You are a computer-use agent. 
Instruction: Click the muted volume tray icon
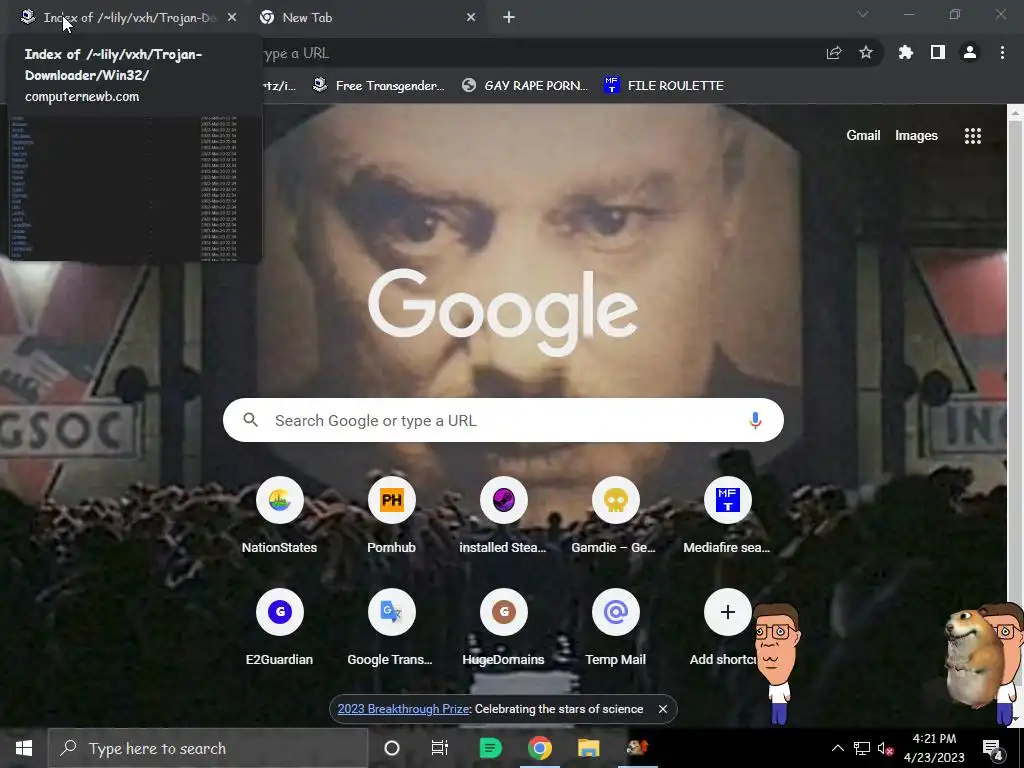pos(885,748)
